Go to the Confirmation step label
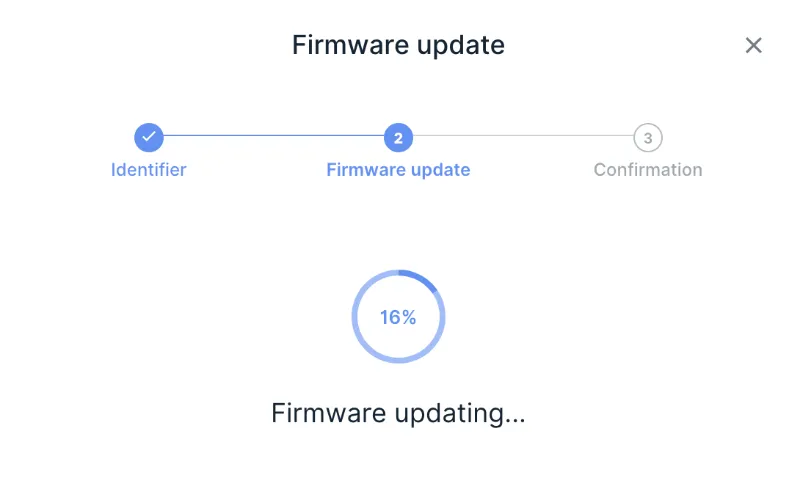Screen dimensions: 800x477 tap(647, 170)
